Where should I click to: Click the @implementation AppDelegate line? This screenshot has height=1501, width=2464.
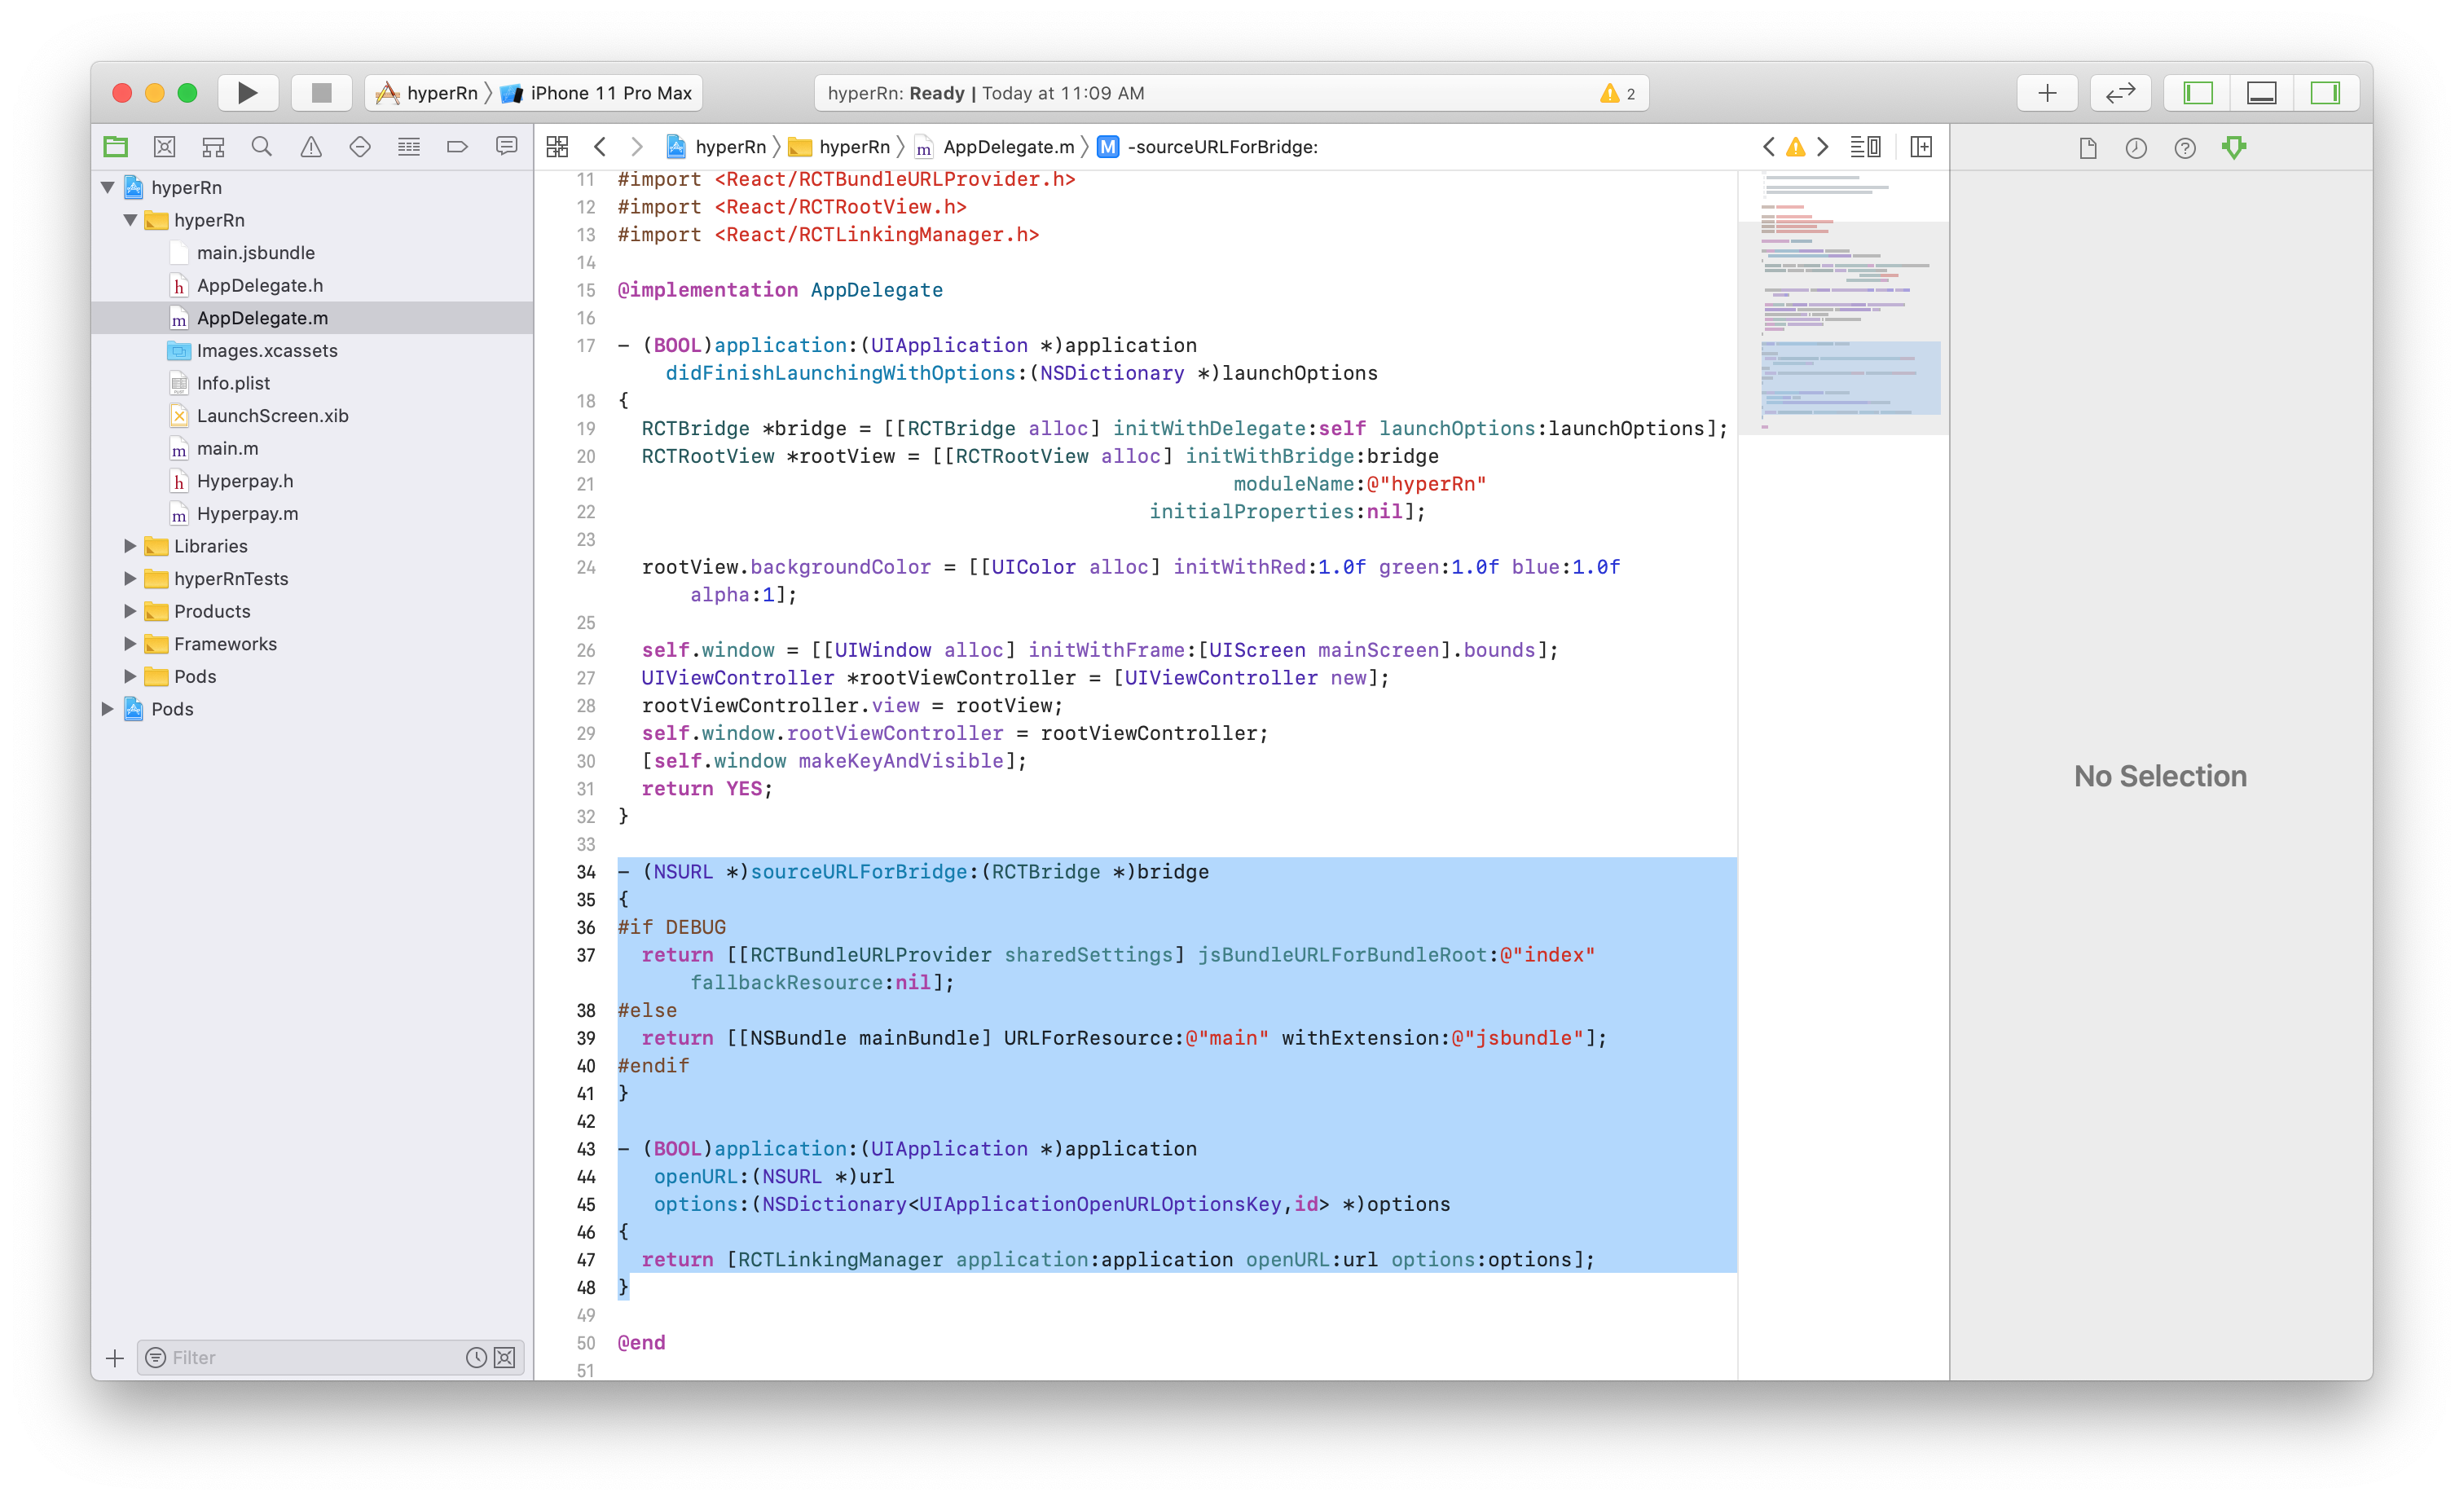780,290
